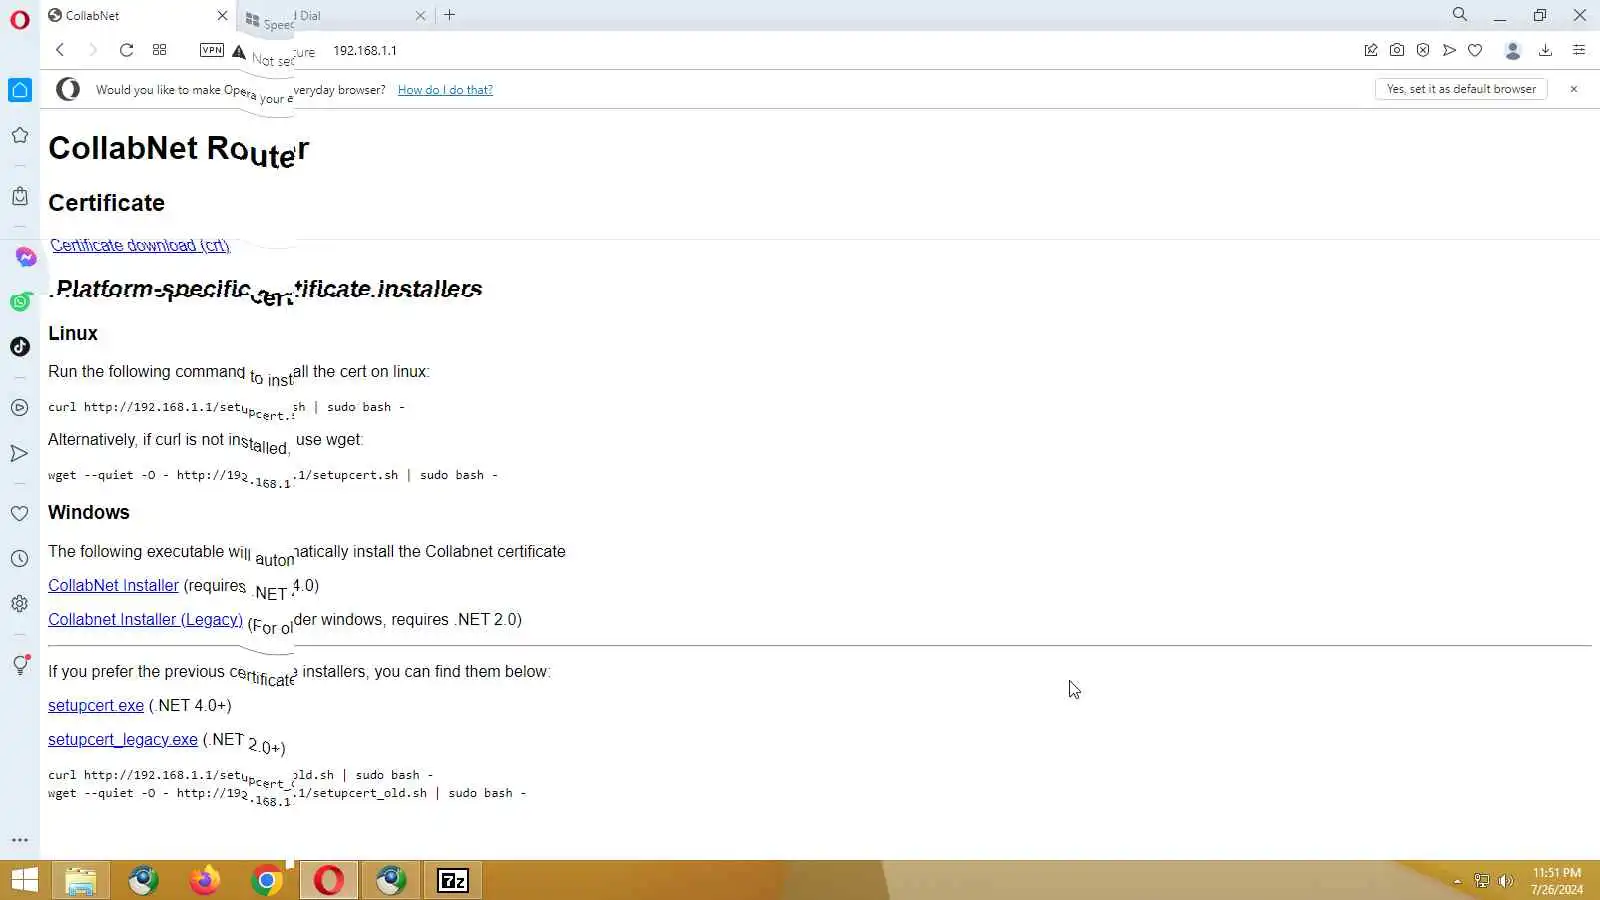Open the volume control in tray
This screenshot has width=1600, height=900.
tap(1506, 881)
